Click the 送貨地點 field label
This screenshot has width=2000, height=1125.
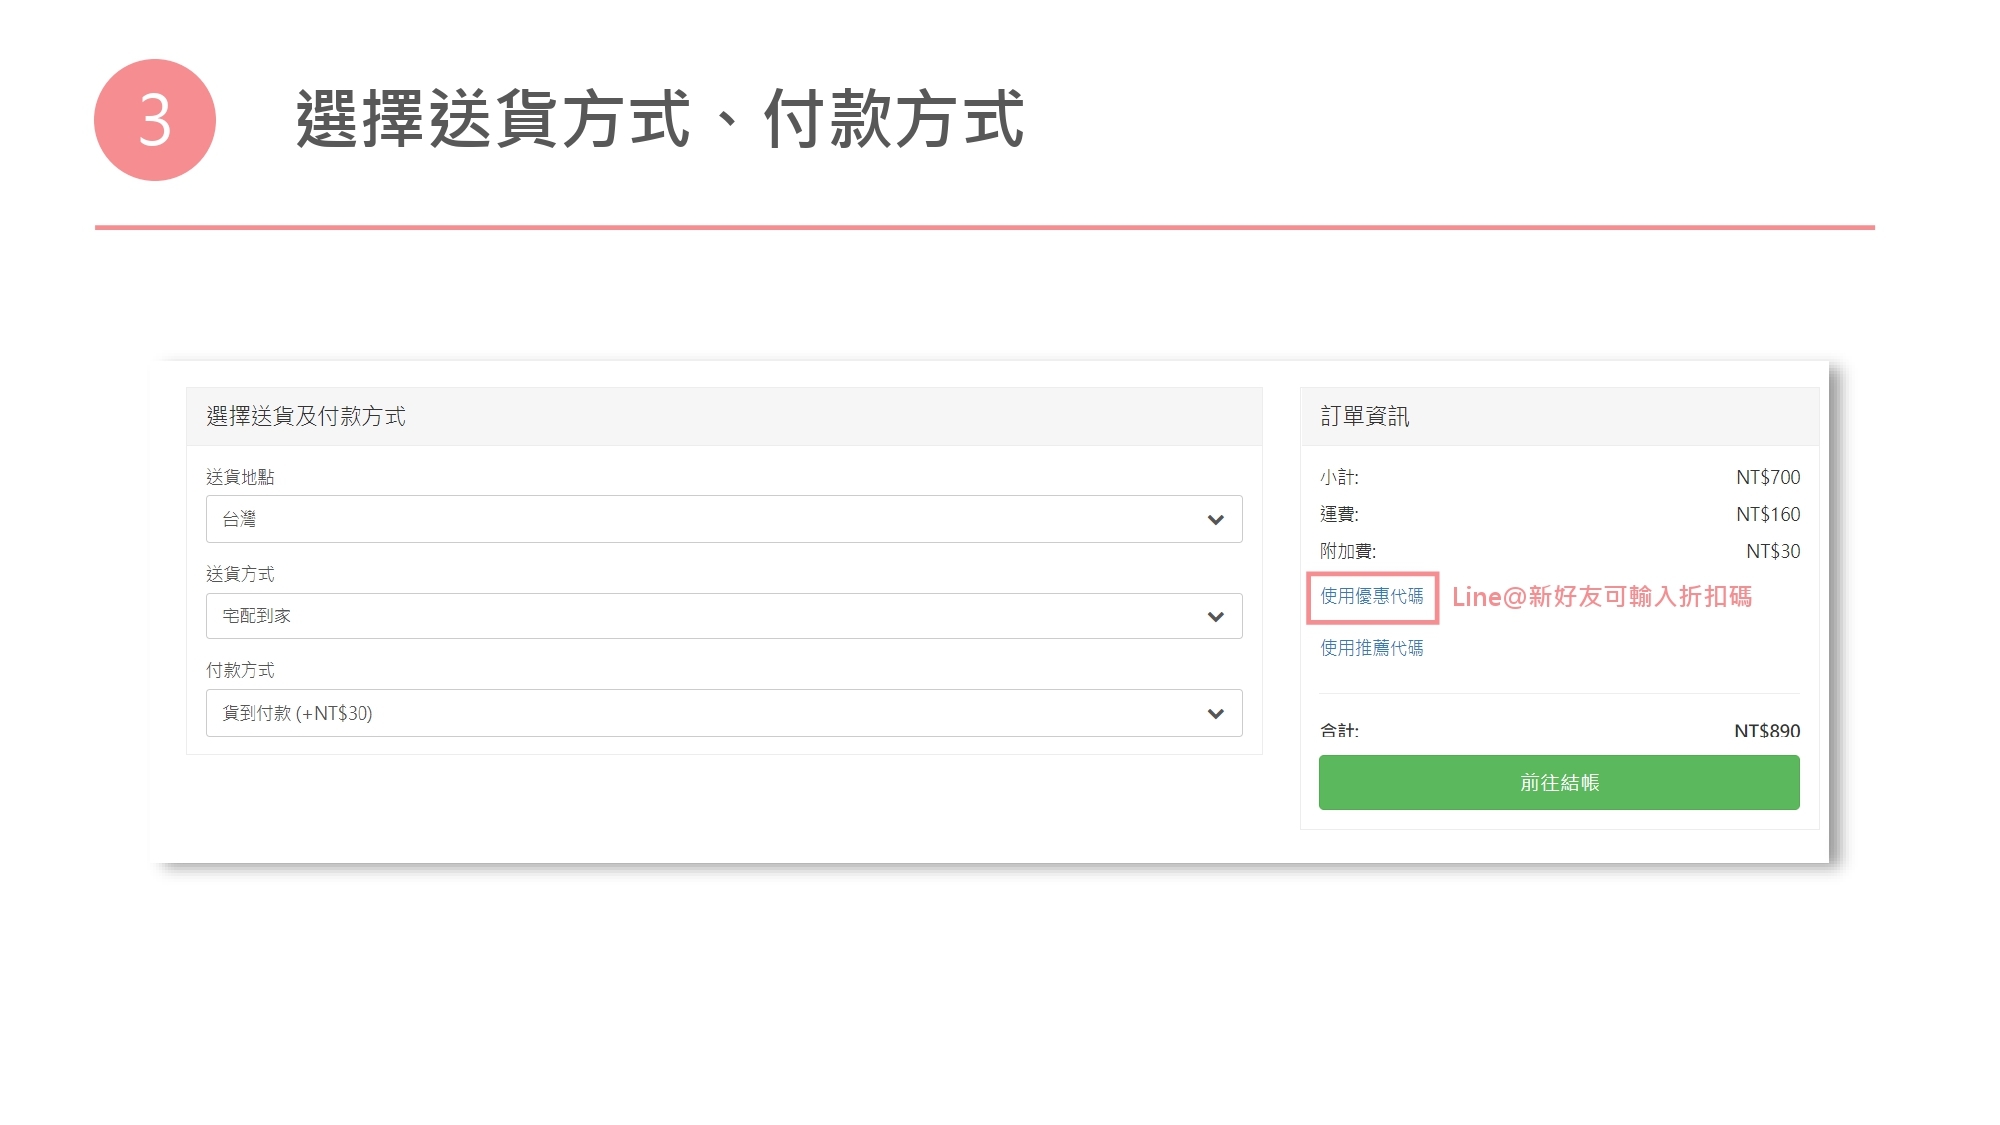point(240,477)
